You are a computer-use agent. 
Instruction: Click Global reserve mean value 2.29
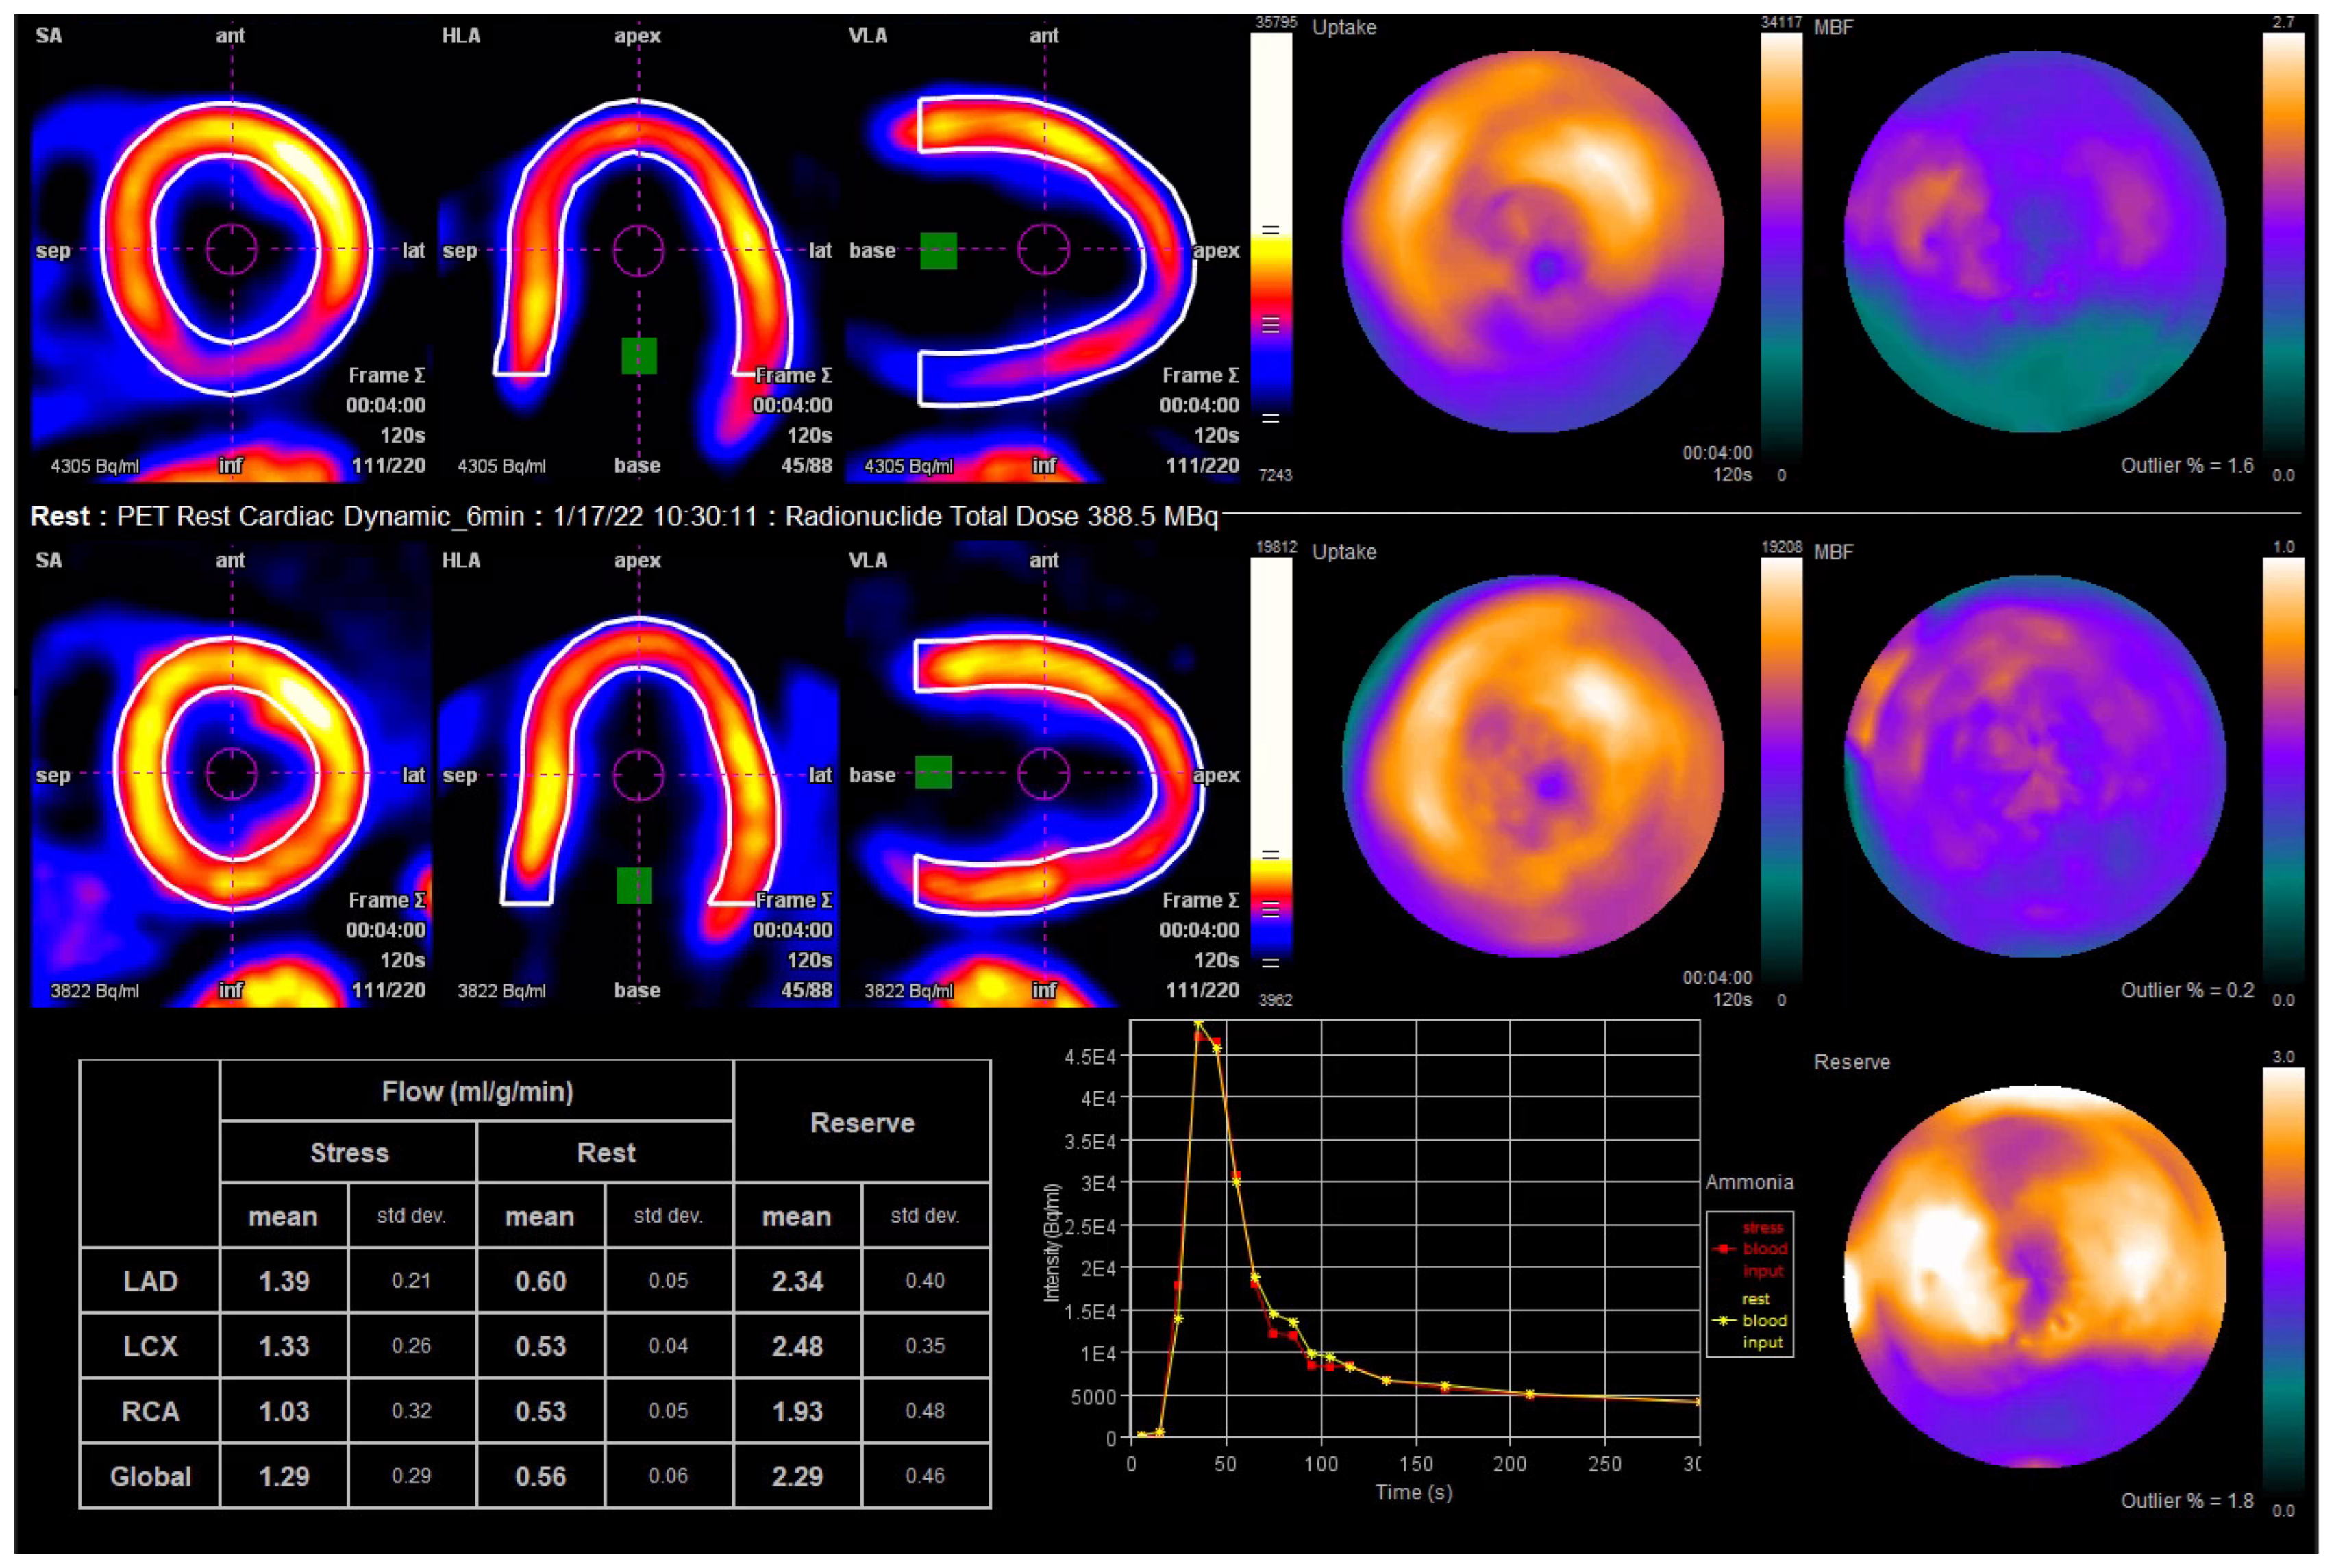[x=797, y=1476]
